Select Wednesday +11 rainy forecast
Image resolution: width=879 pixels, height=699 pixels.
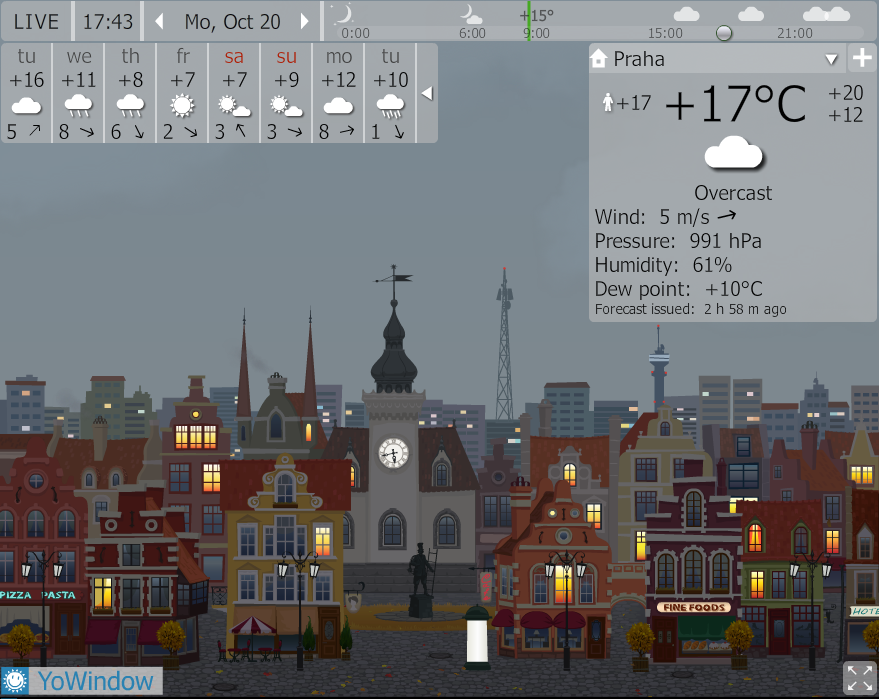coord(79,93)
